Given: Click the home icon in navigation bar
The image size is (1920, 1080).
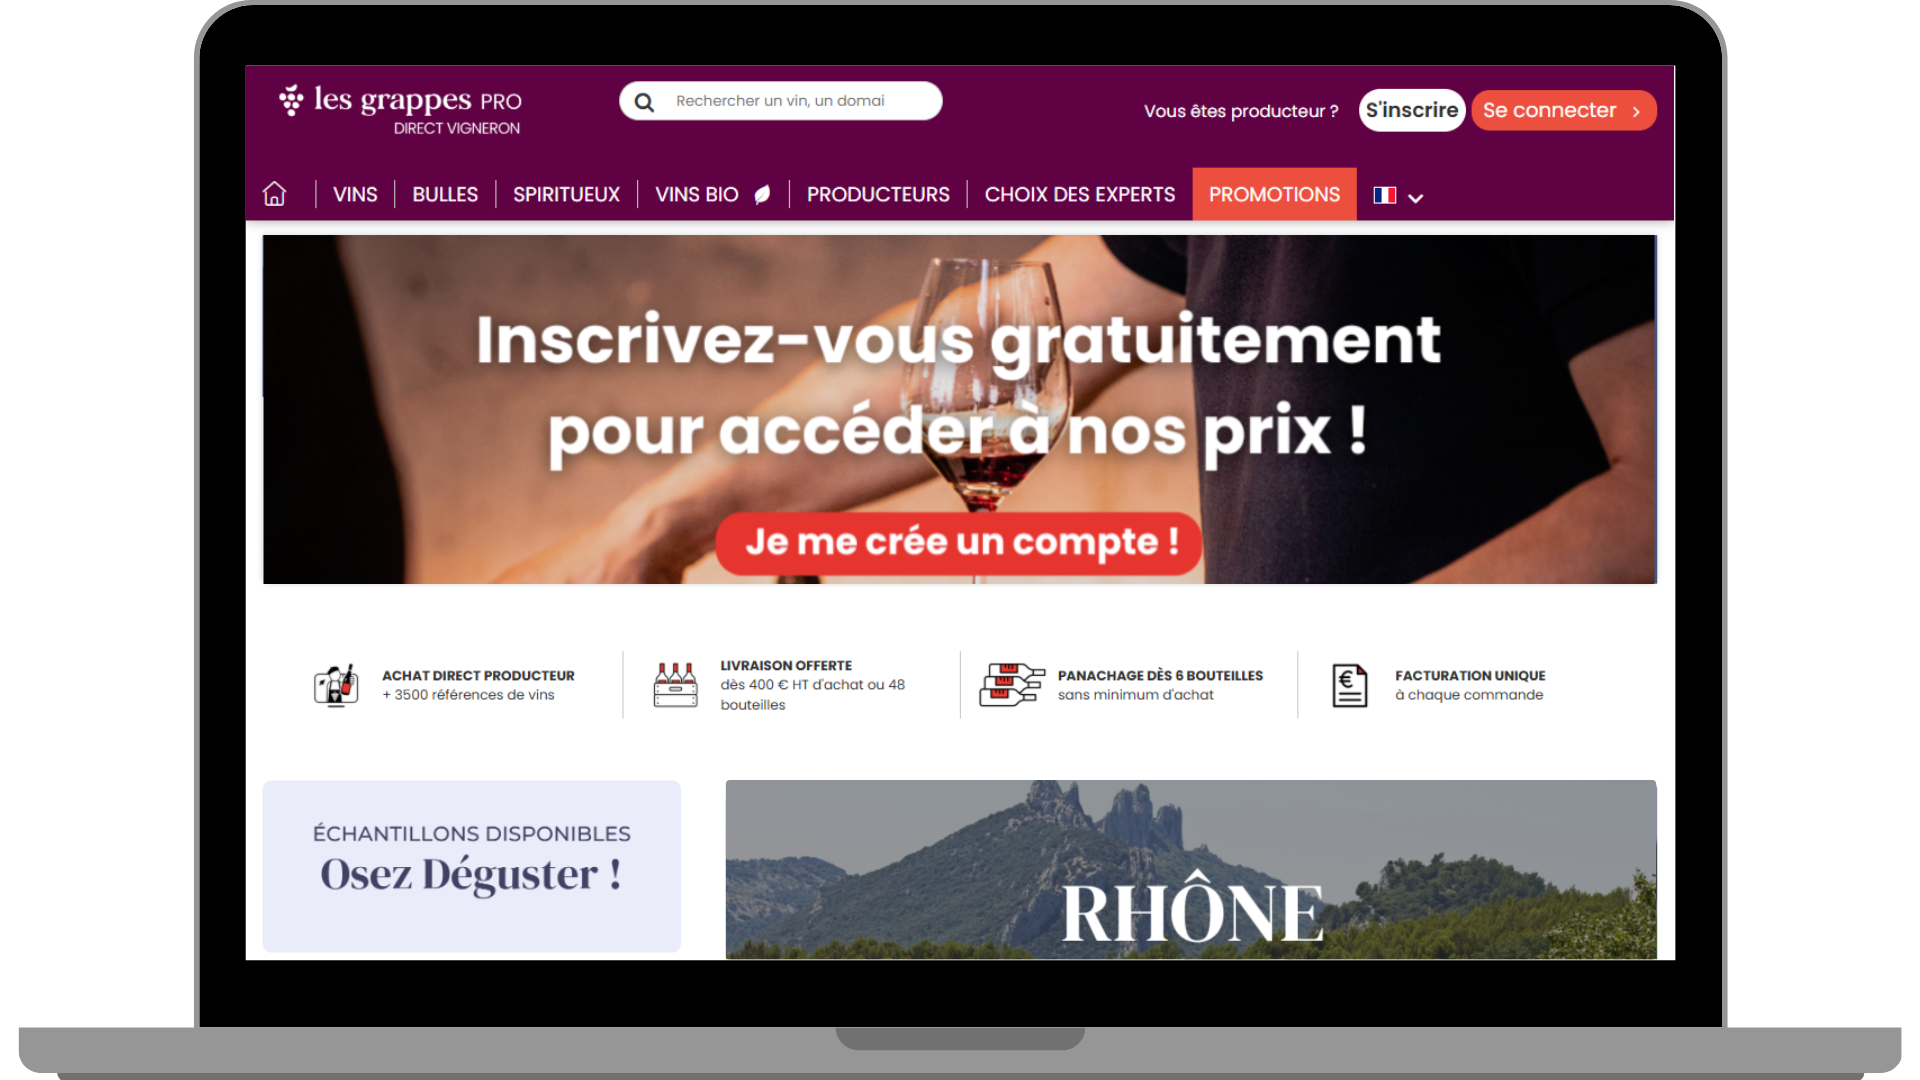Looking at the screenshot, I should 274,194.
